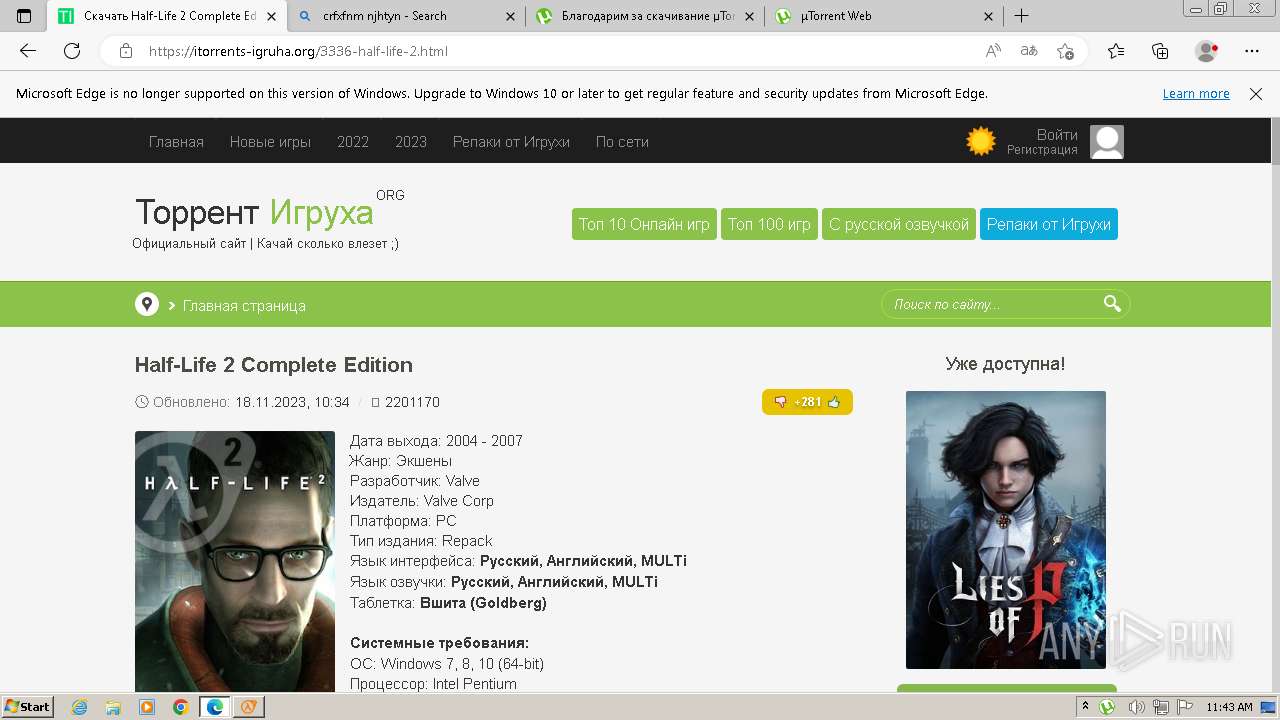Click the С русской озвучкой button

click(899, 224)
